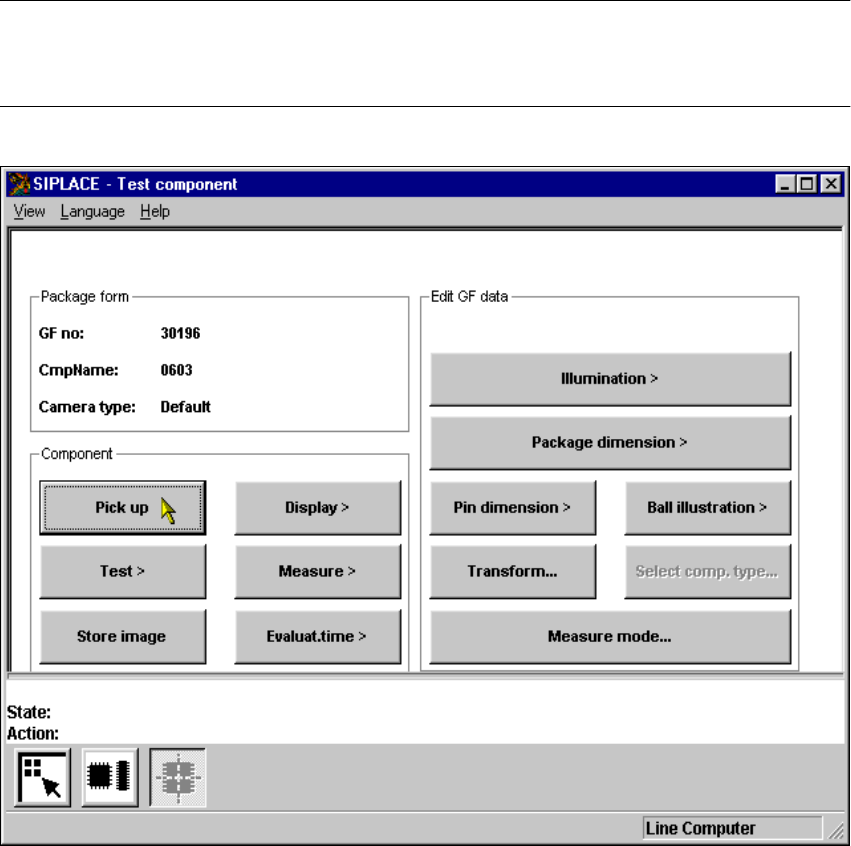
Task: Click the SIPLACE application title bar icon
Action: coord(17,184)
